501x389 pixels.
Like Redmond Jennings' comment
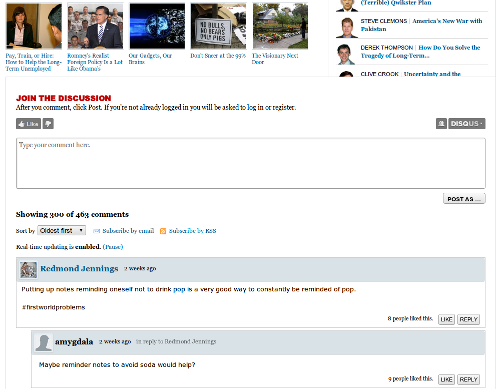point(446,319)
